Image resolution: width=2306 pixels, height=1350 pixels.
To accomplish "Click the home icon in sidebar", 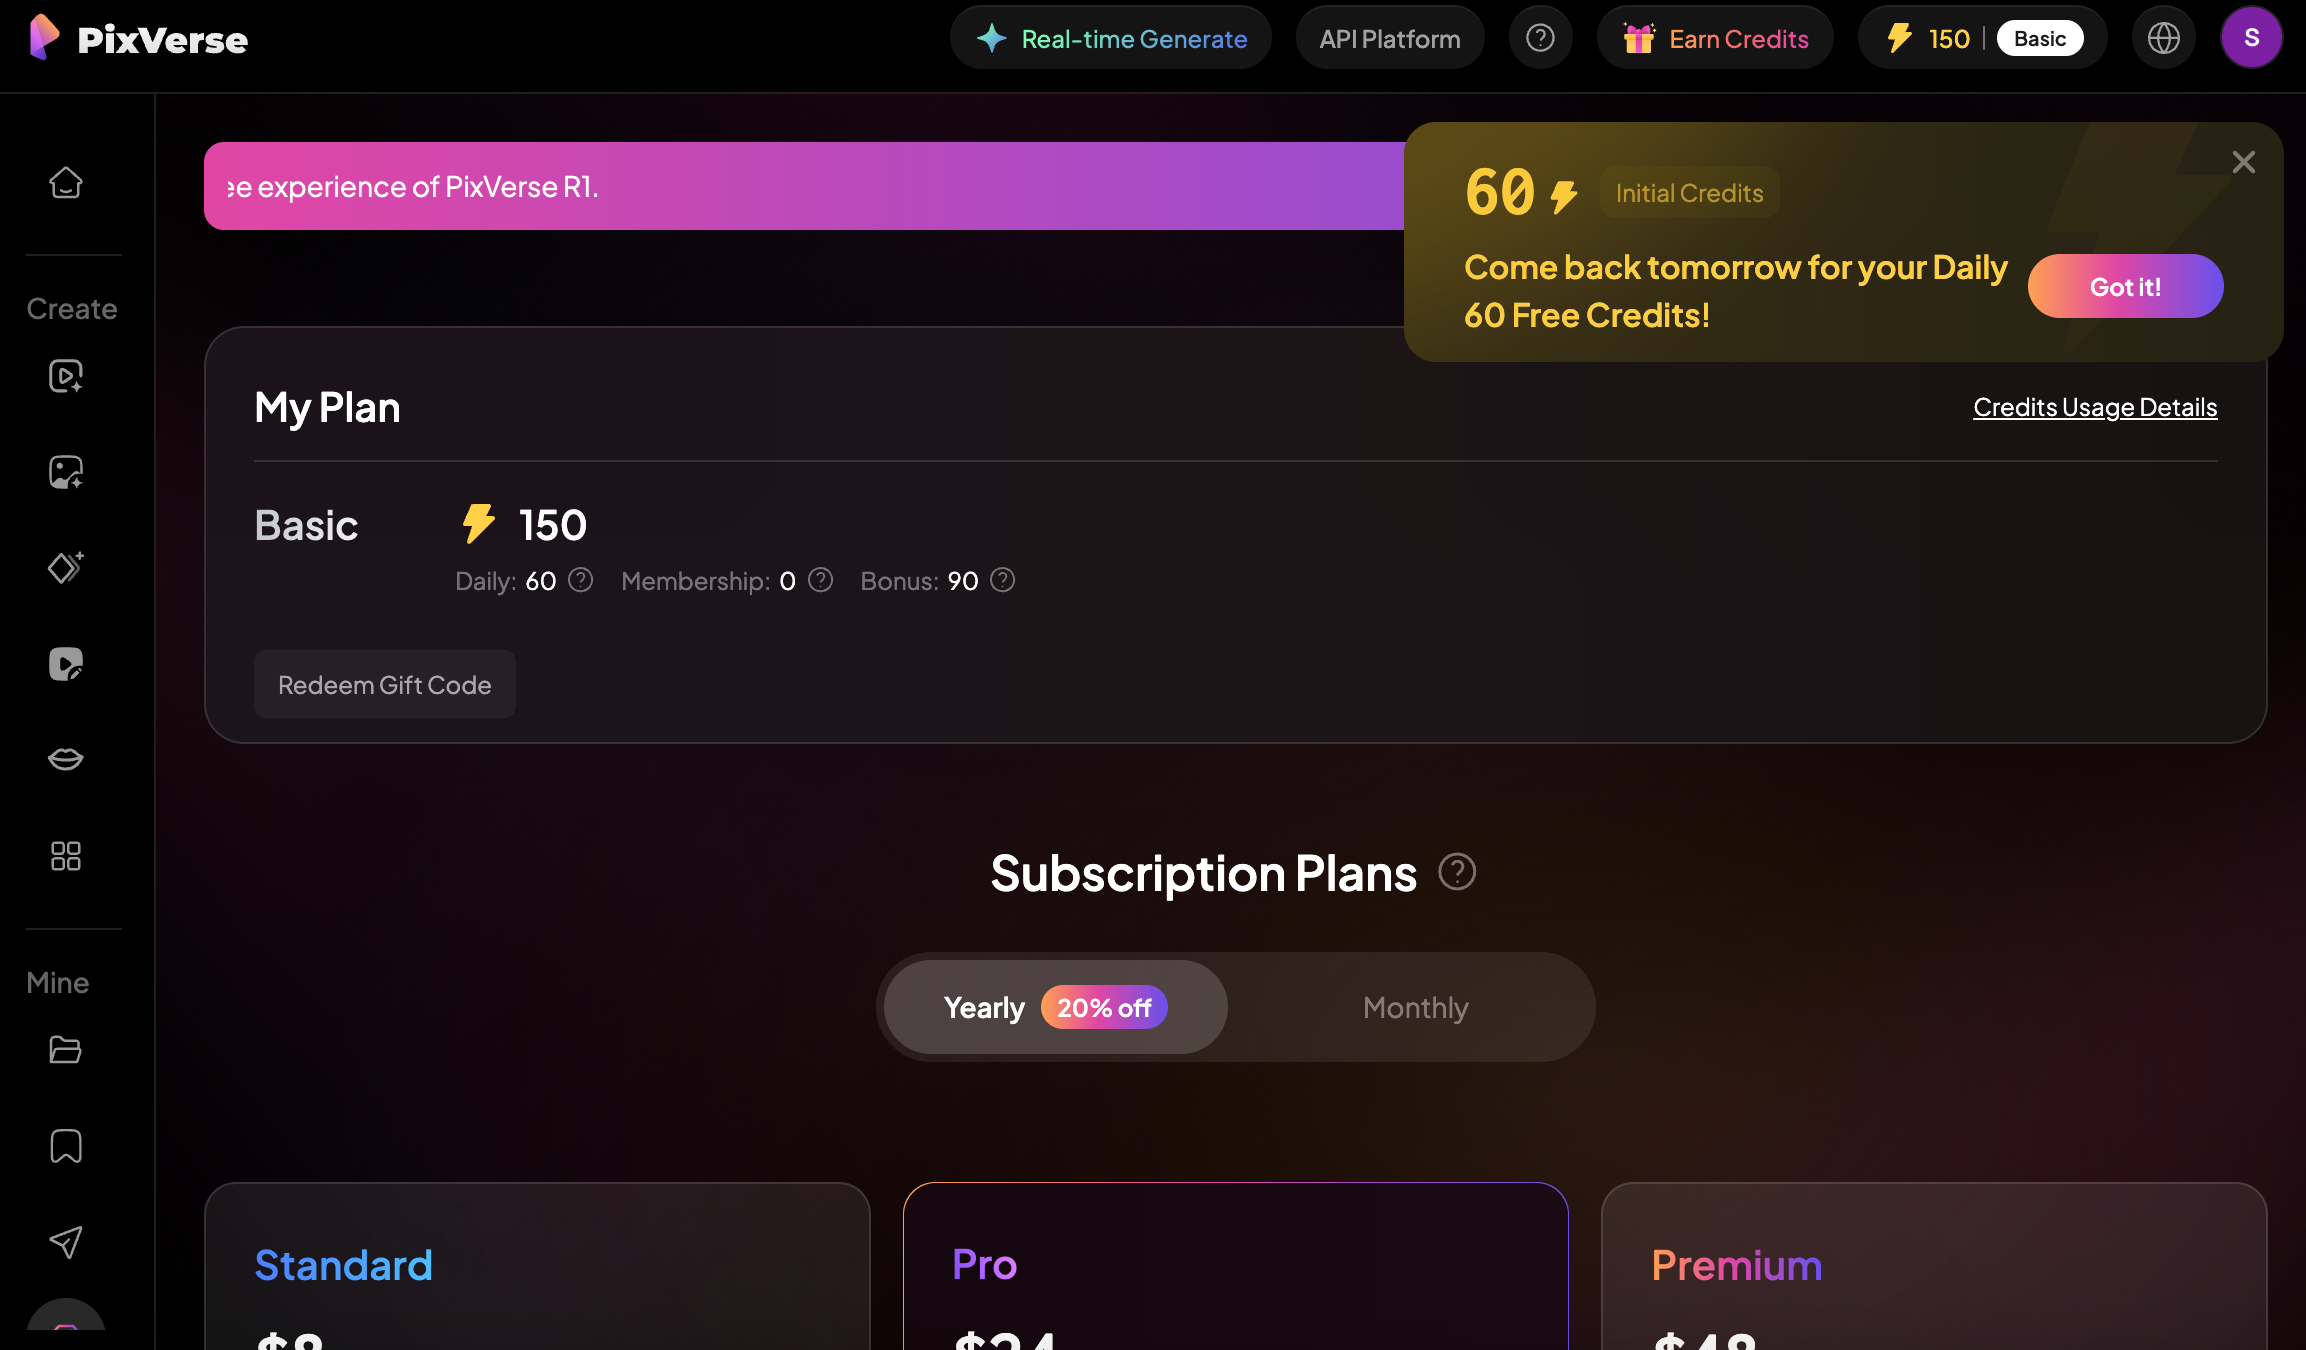I will click(66, 182).
